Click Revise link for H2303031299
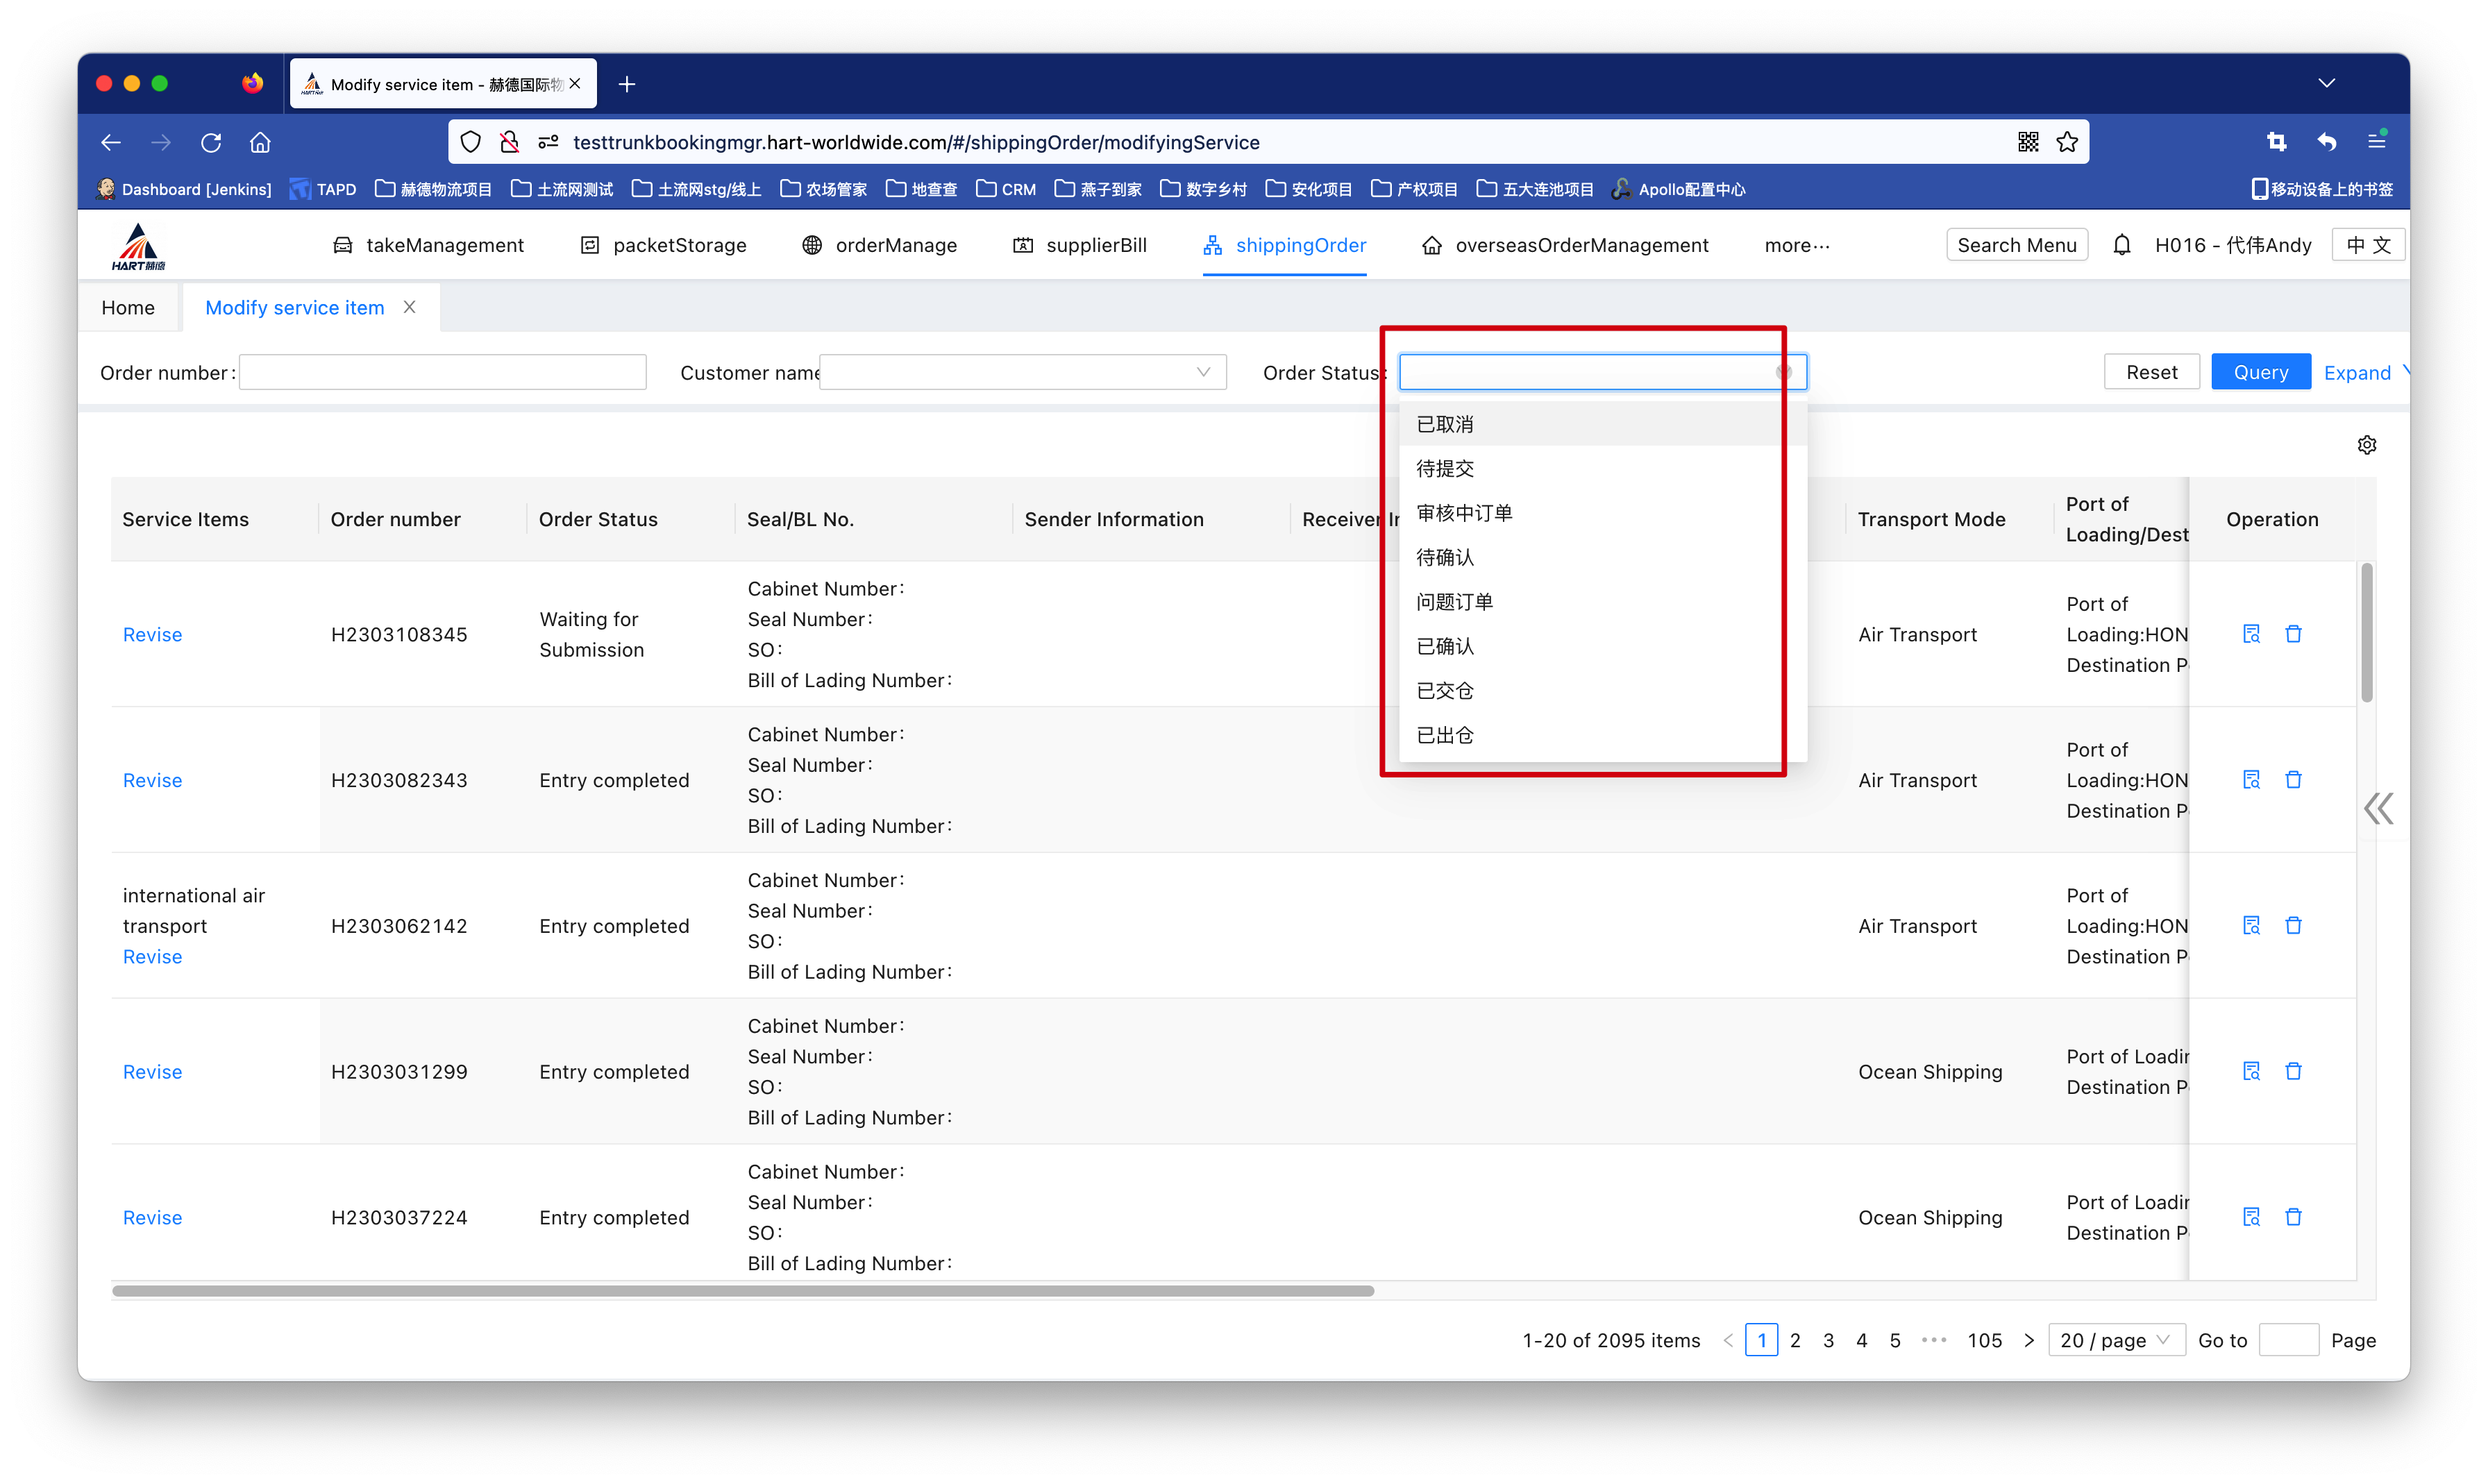This screenshot has width=2488, height=1484. [x=152, y=1072]
